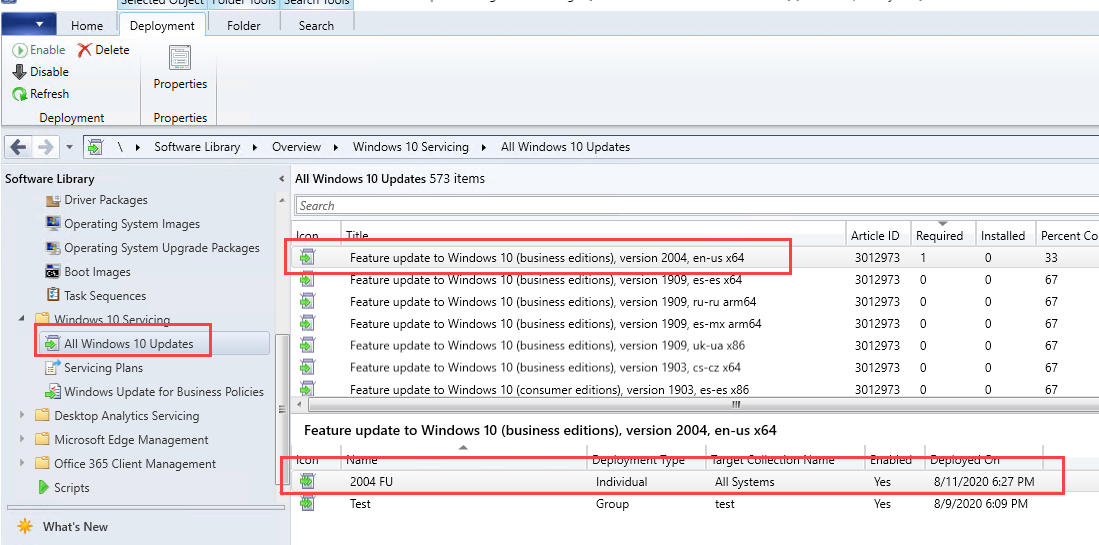Open the Search ribbon tab

click(316, 25)
